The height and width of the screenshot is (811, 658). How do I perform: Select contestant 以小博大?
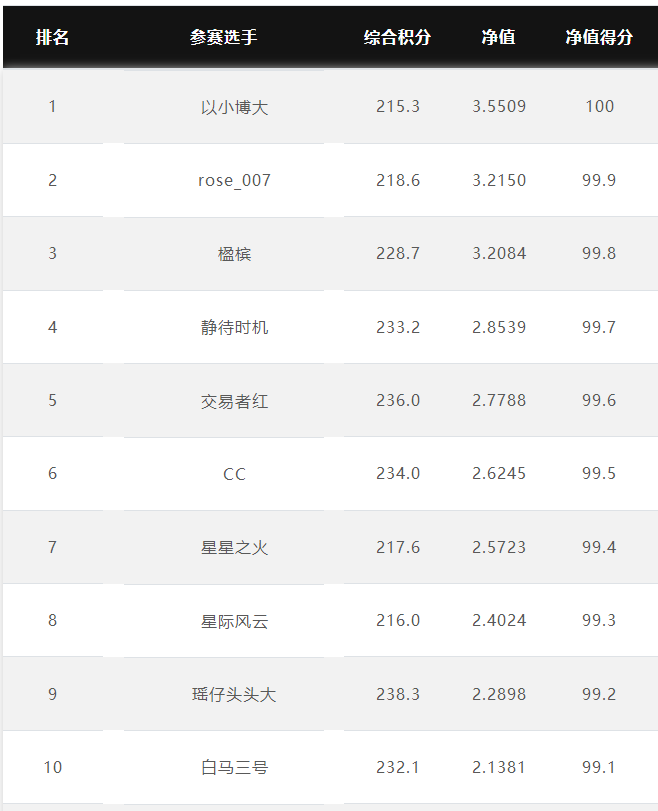click(234, 107)
